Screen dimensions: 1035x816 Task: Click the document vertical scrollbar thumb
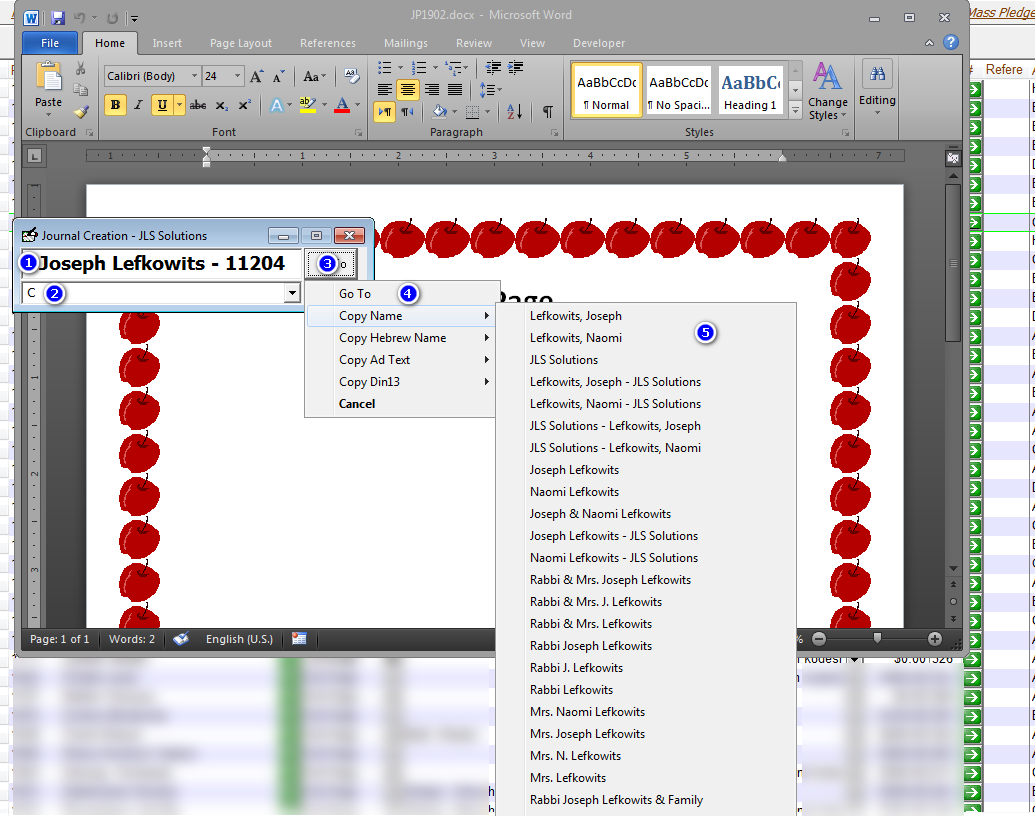coord(953,263)
